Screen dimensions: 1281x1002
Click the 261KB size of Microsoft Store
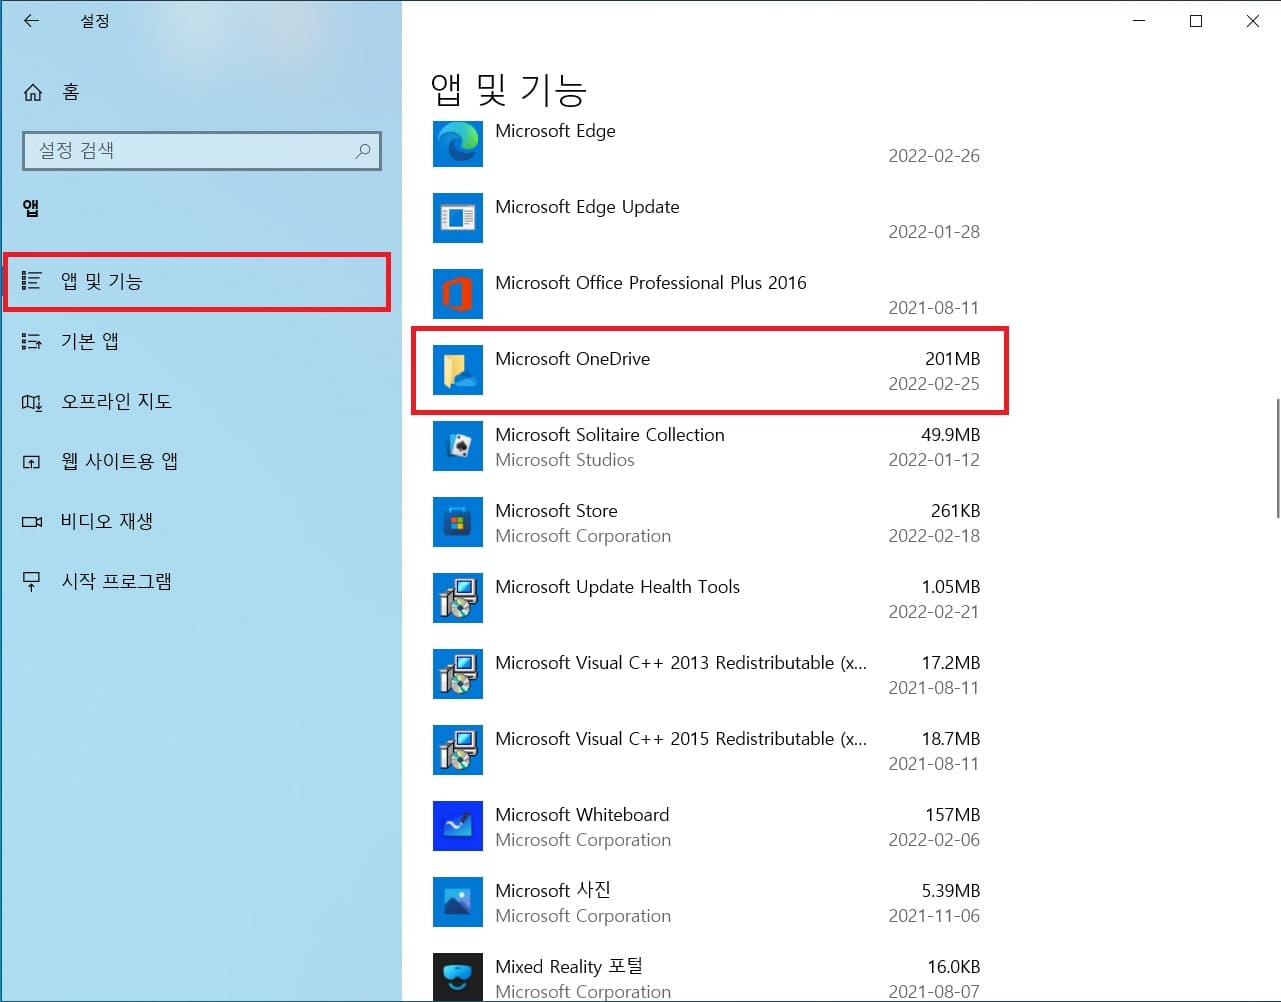pyautogui.click(x=955, y=511)
